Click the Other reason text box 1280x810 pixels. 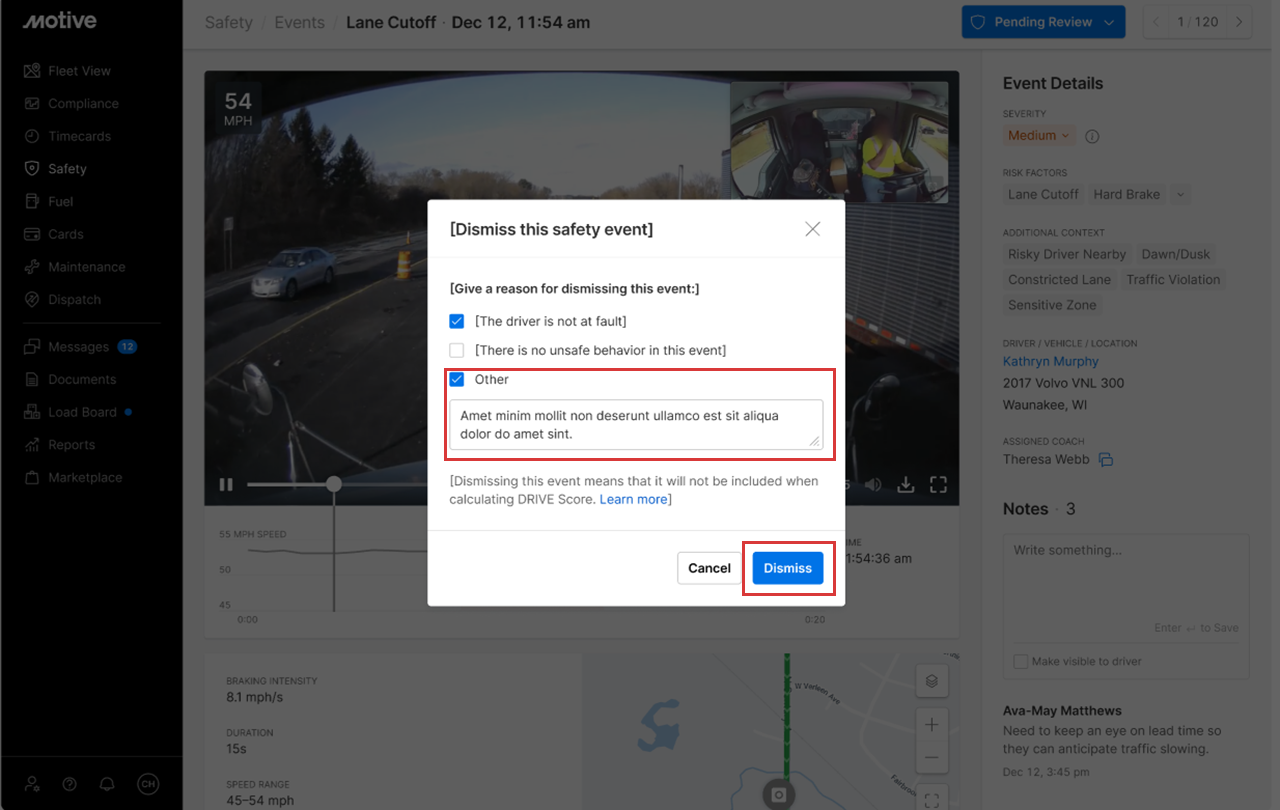click(x=636, y=424)
